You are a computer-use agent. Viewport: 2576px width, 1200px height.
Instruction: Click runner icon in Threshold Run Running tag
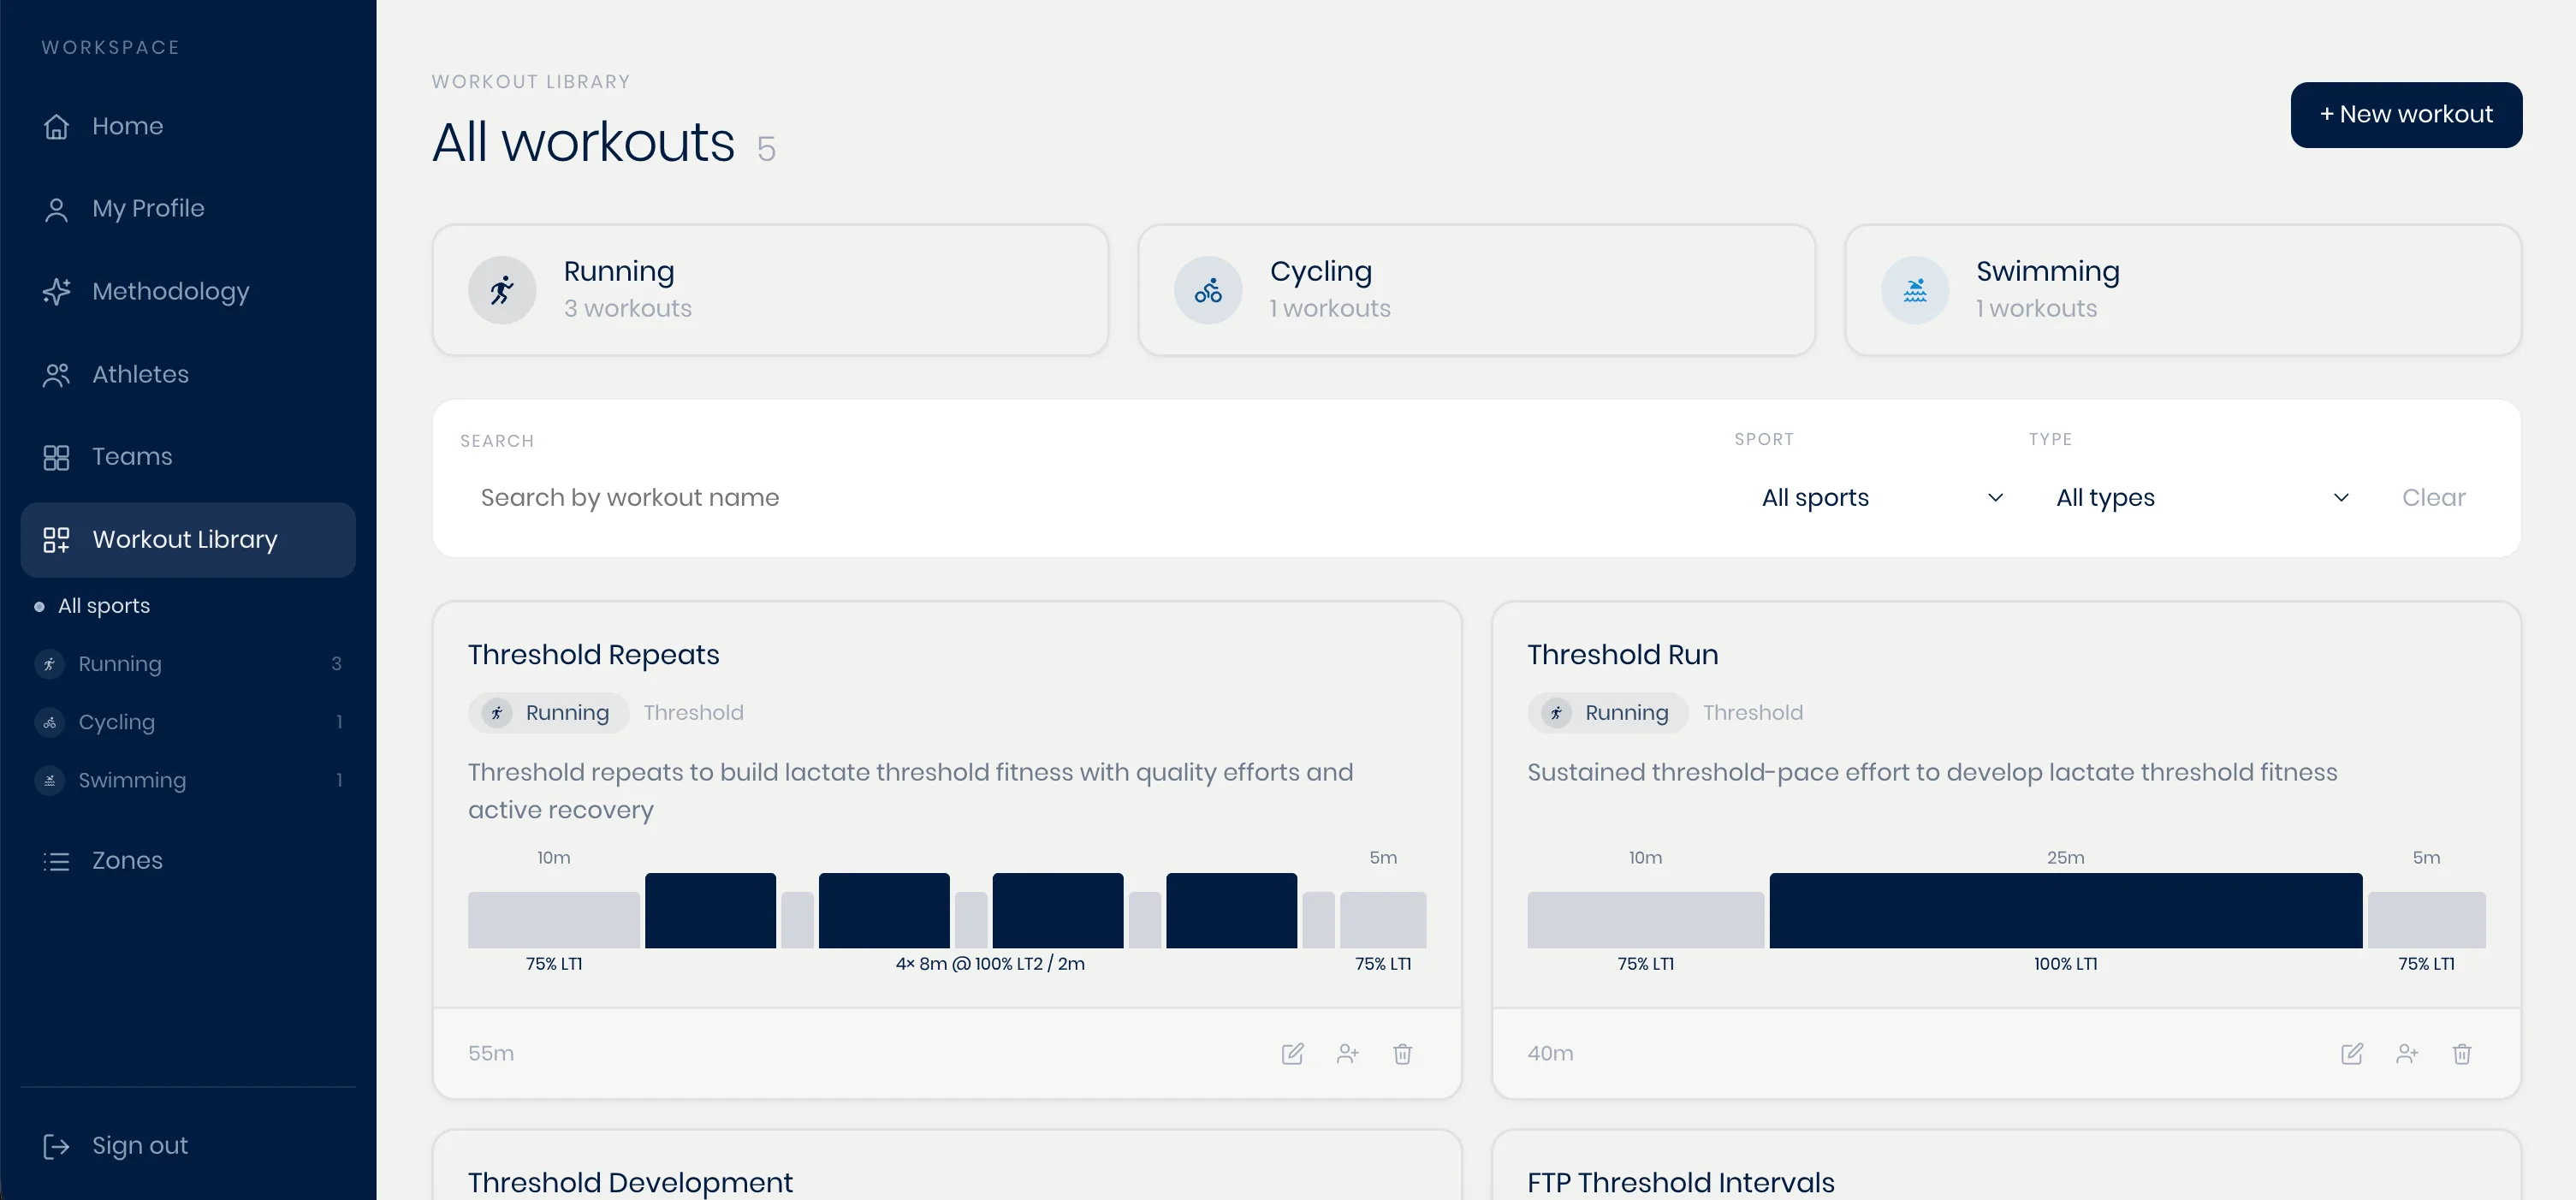coord(1556,713)
